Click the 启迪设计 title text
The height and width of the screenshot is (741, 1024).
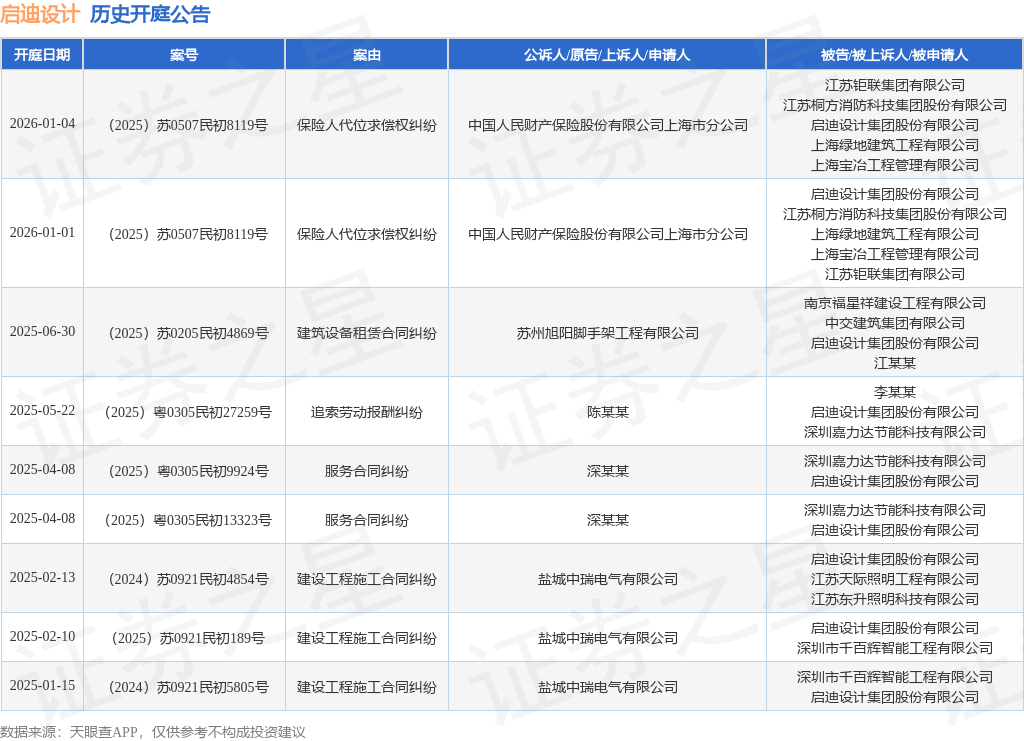tap(40, 14)
